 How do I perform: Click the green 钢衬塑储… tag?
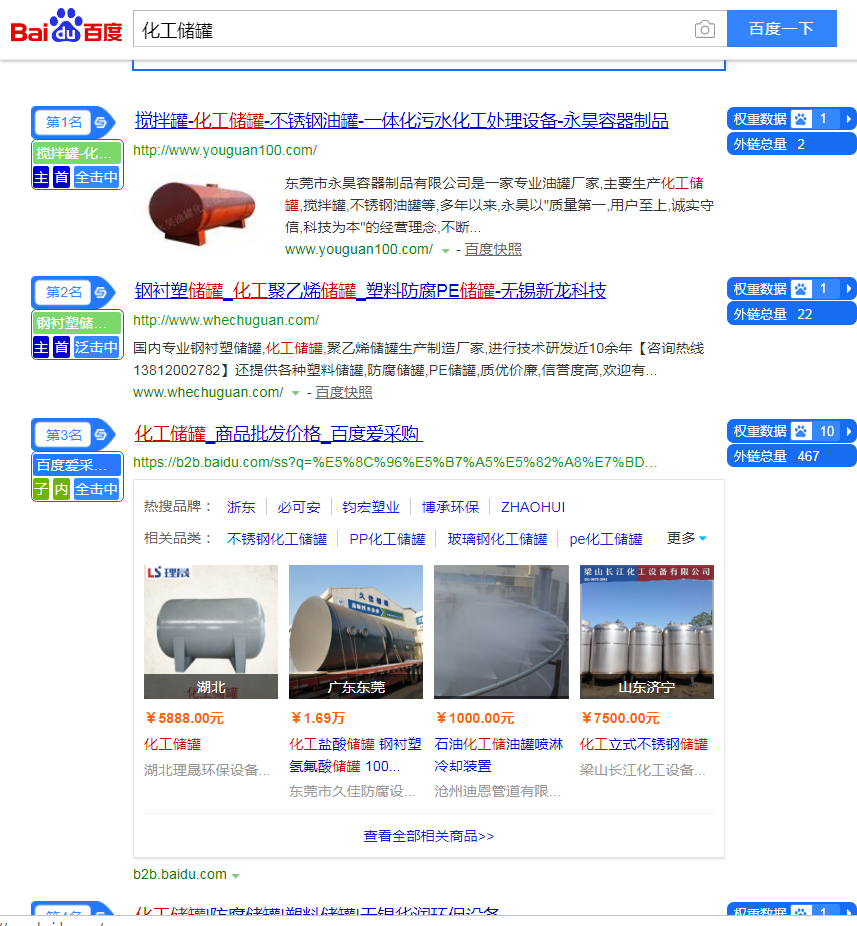pos(77,323)
